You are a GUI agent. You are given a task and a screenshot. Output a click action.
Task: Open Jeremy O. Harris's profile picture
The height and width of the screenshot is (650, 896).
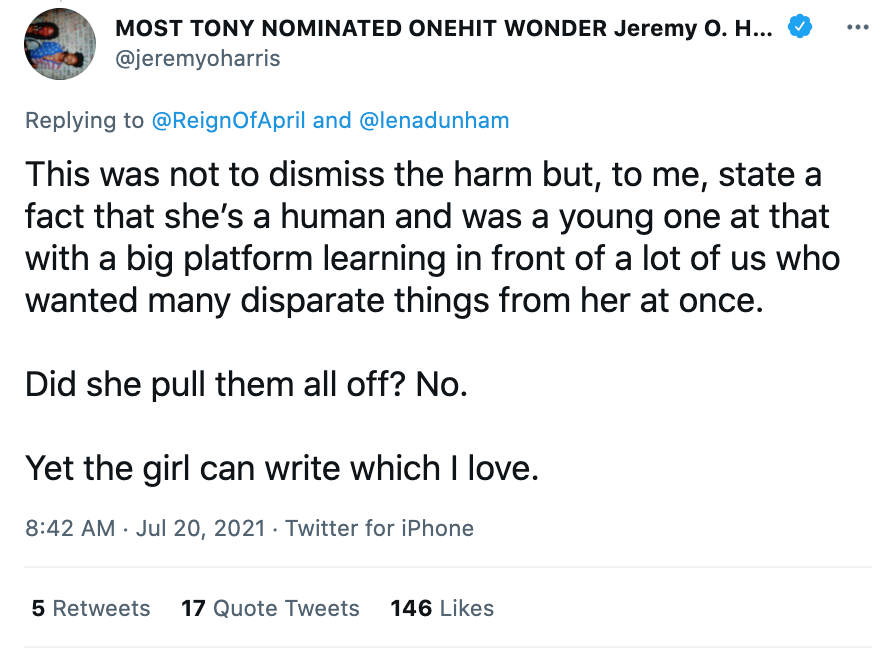[x=60, y=45]
